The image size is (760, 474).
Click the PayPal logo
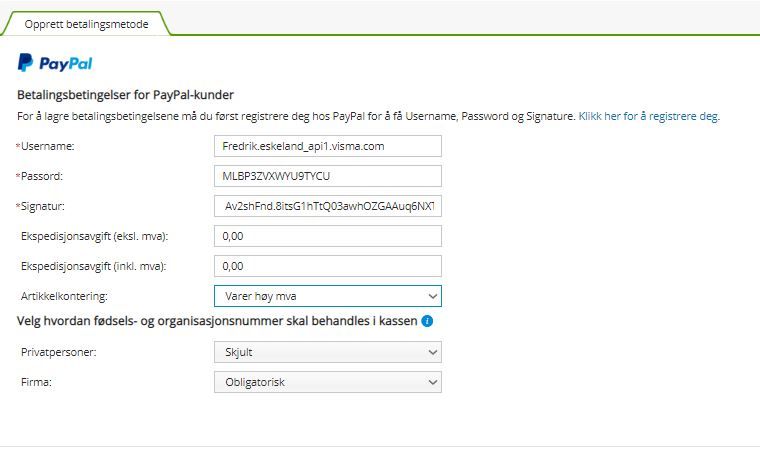pyautogui.click(x=55, y=64)
